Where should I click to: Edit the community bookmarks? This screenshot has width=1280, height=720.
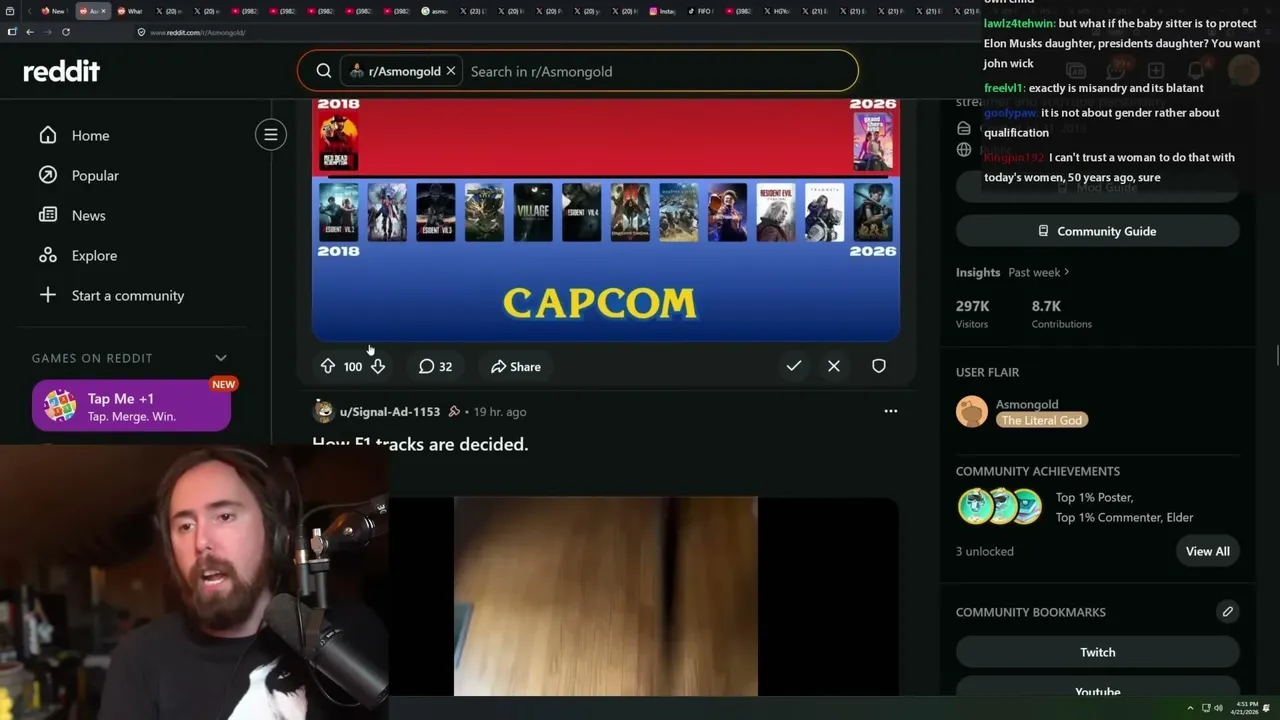click(1228, 612)
